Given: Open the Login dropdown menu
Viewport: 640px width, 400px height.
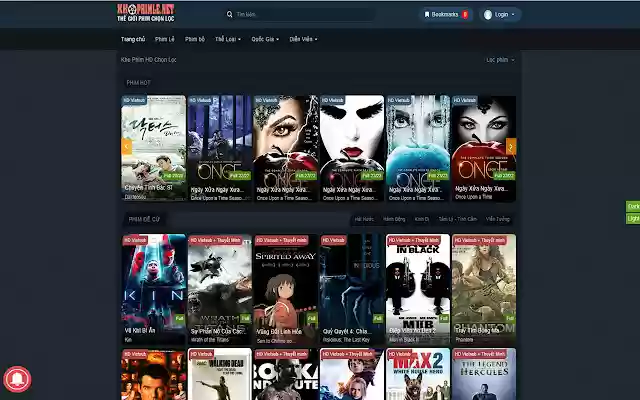Looking at the screenshot, I should pos(500,15).
